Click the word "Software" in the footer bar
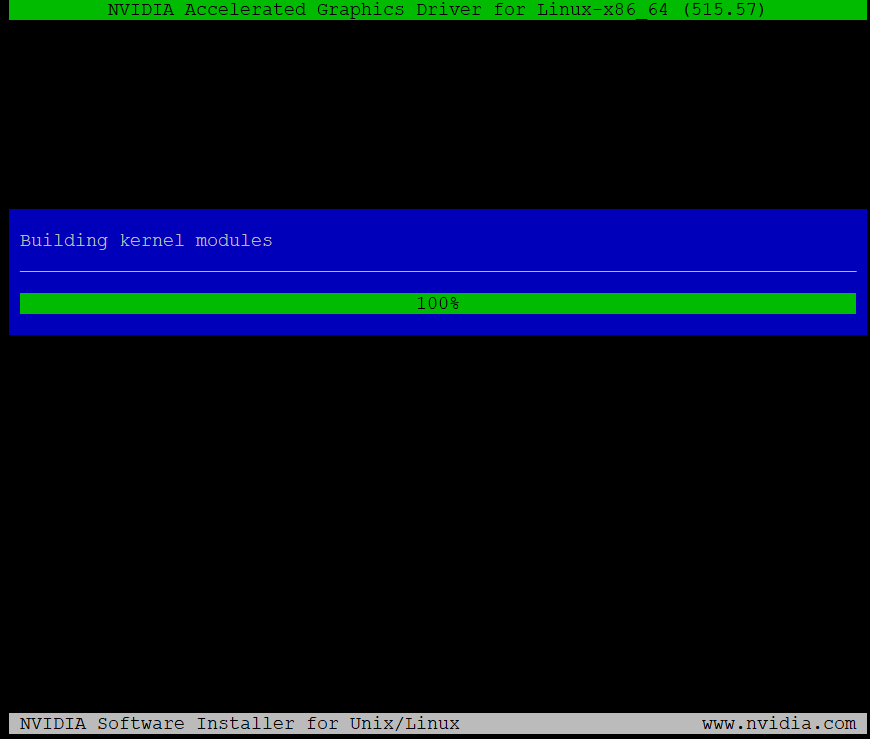 click(140, 724)
